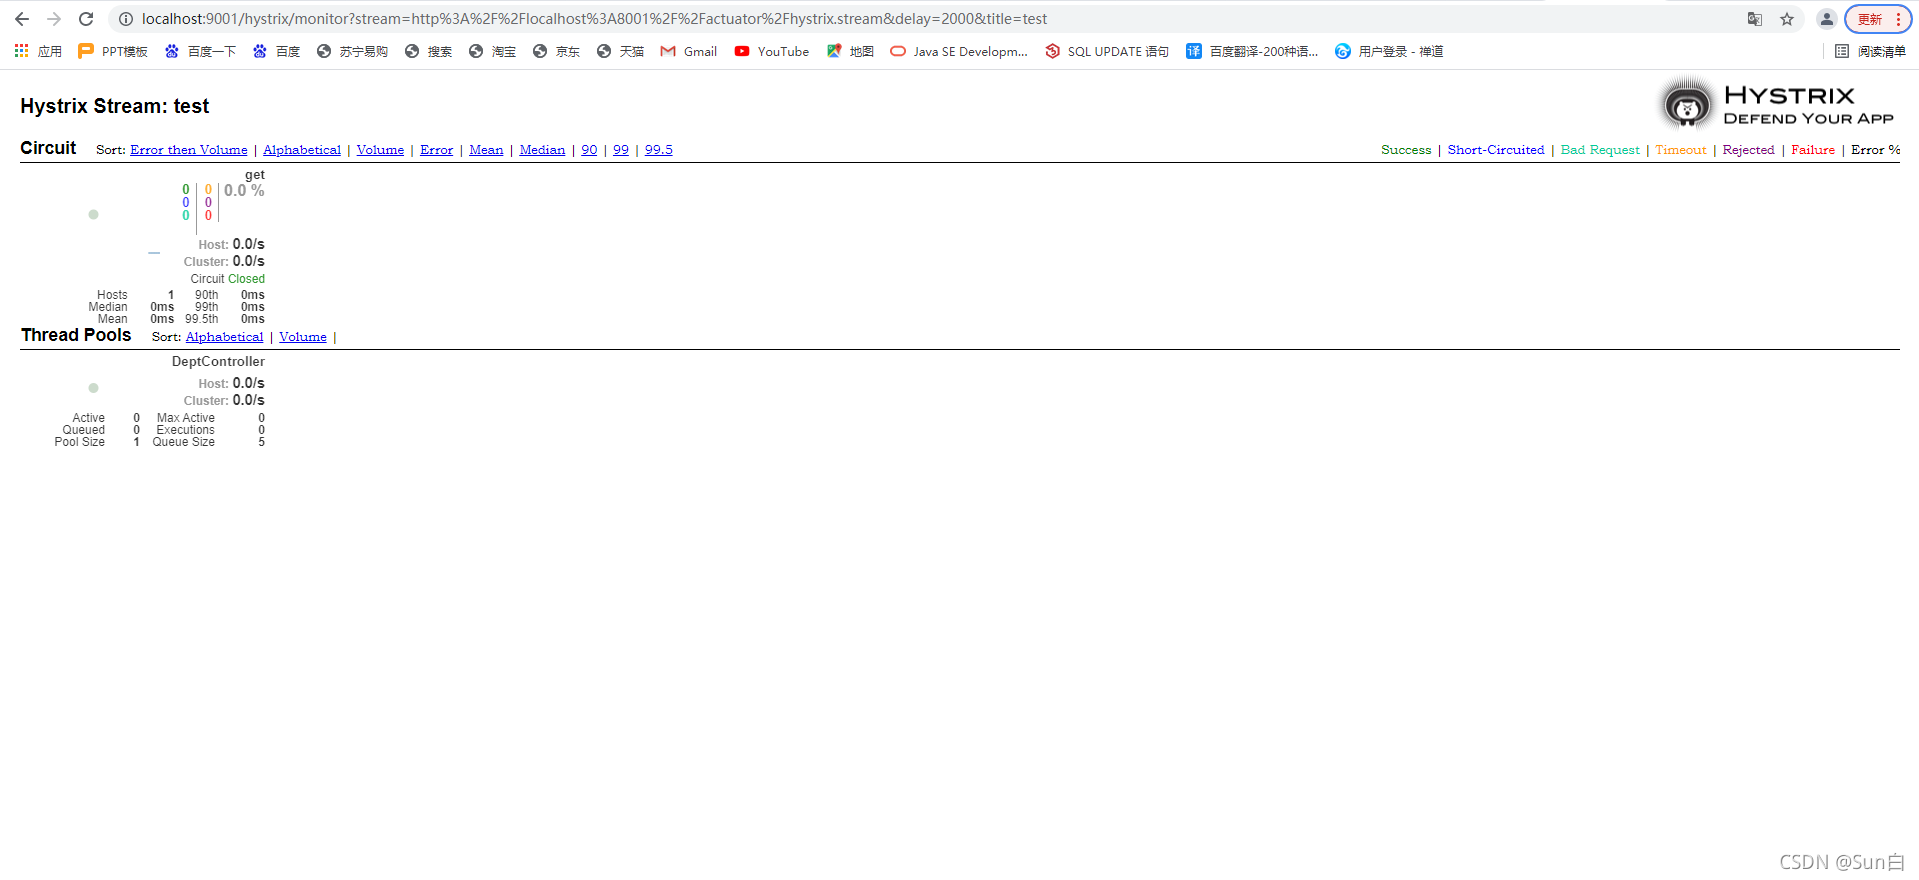Open the 苏宁易购 bookmark
The height and width of the screenshot is (880, 1919).
click(x=352, y=51)
